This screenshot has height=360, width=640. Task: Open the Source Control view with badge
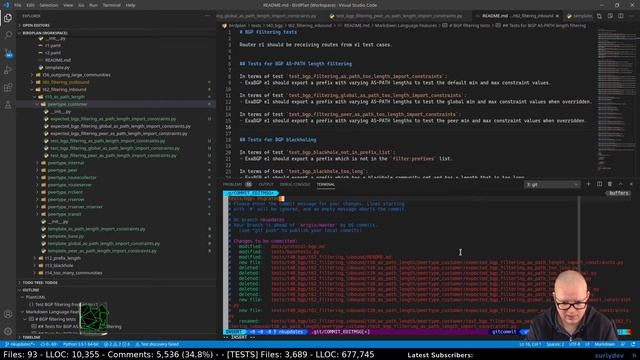[8, 53]
